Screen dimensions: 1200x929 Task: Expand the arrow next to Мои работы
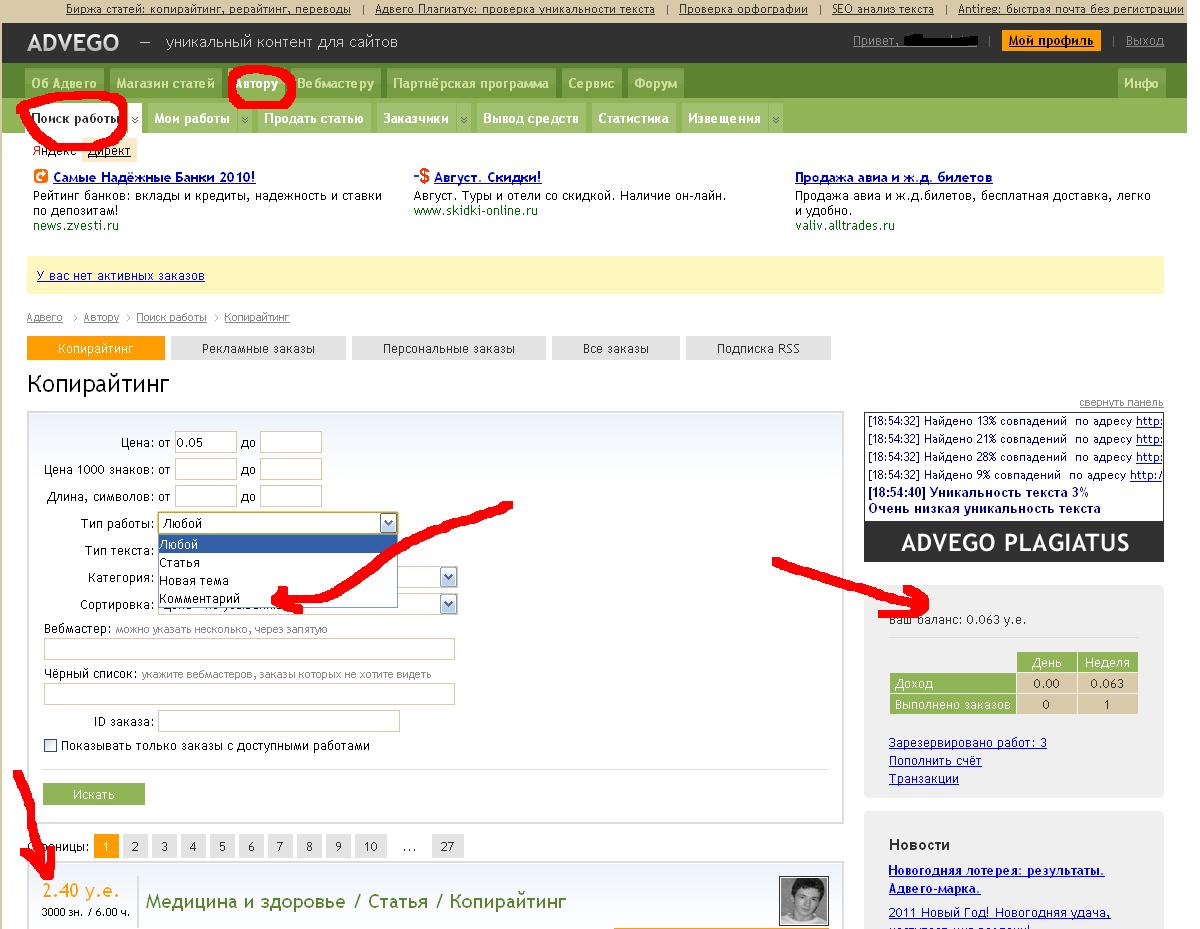(x=244, y=119)
